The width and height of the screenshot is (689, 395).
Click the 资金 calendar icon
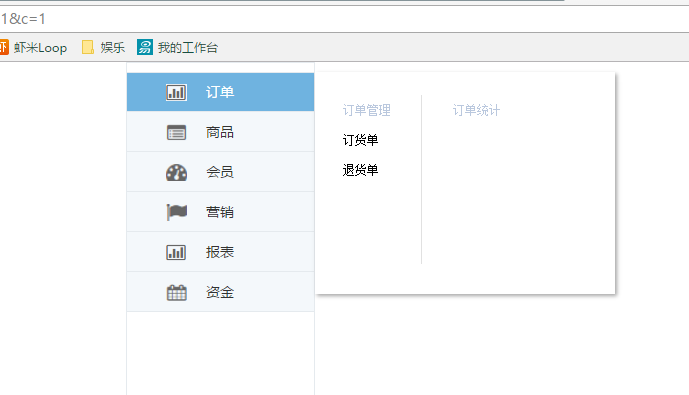[x=177, y=292]
